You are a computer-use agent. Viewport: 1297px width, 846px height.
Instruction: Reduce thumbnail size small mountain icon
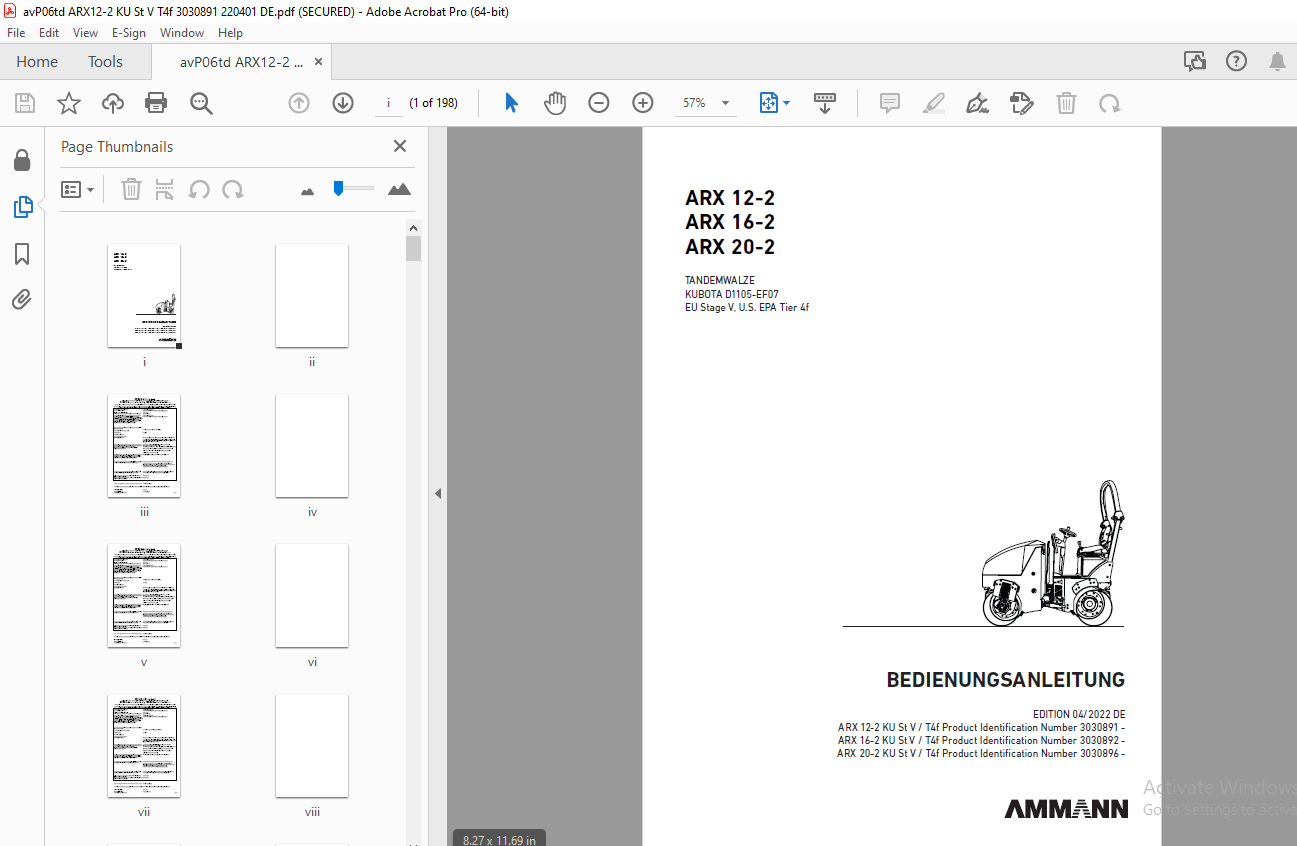[x=307, y=190]
